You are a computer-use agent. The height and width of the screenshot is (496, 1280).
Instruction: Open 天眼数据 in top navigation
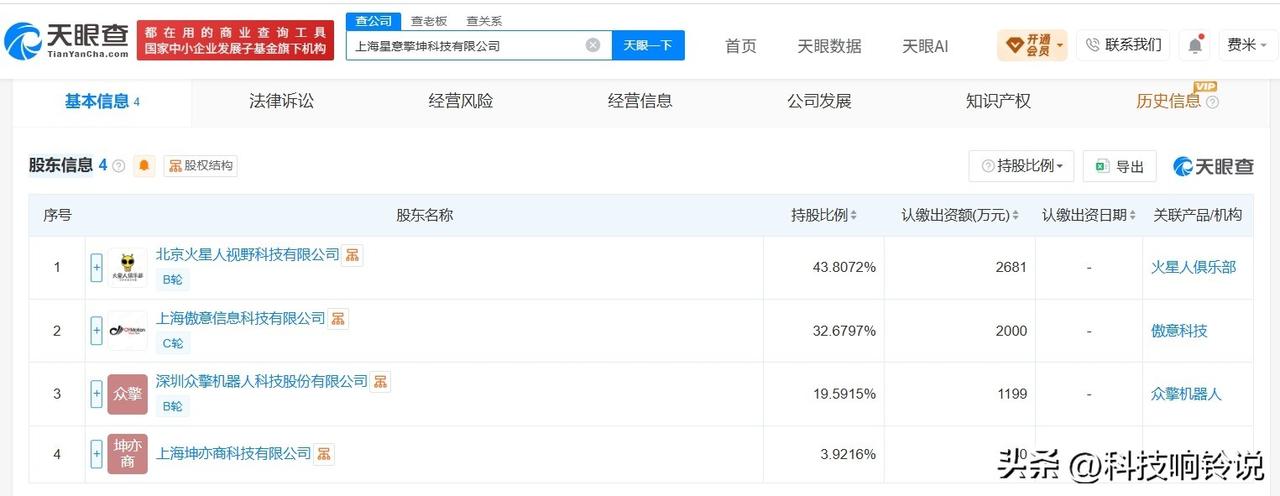tap(829, 46)
